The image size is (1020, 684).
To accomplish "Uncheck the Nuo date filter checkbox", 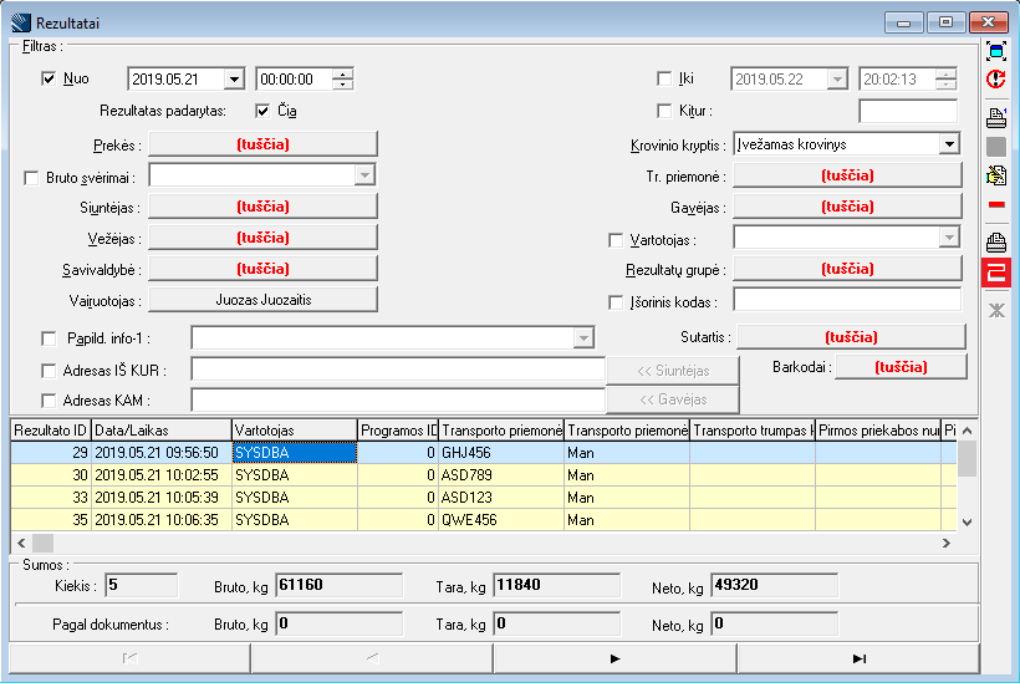I will click(49, 79).
